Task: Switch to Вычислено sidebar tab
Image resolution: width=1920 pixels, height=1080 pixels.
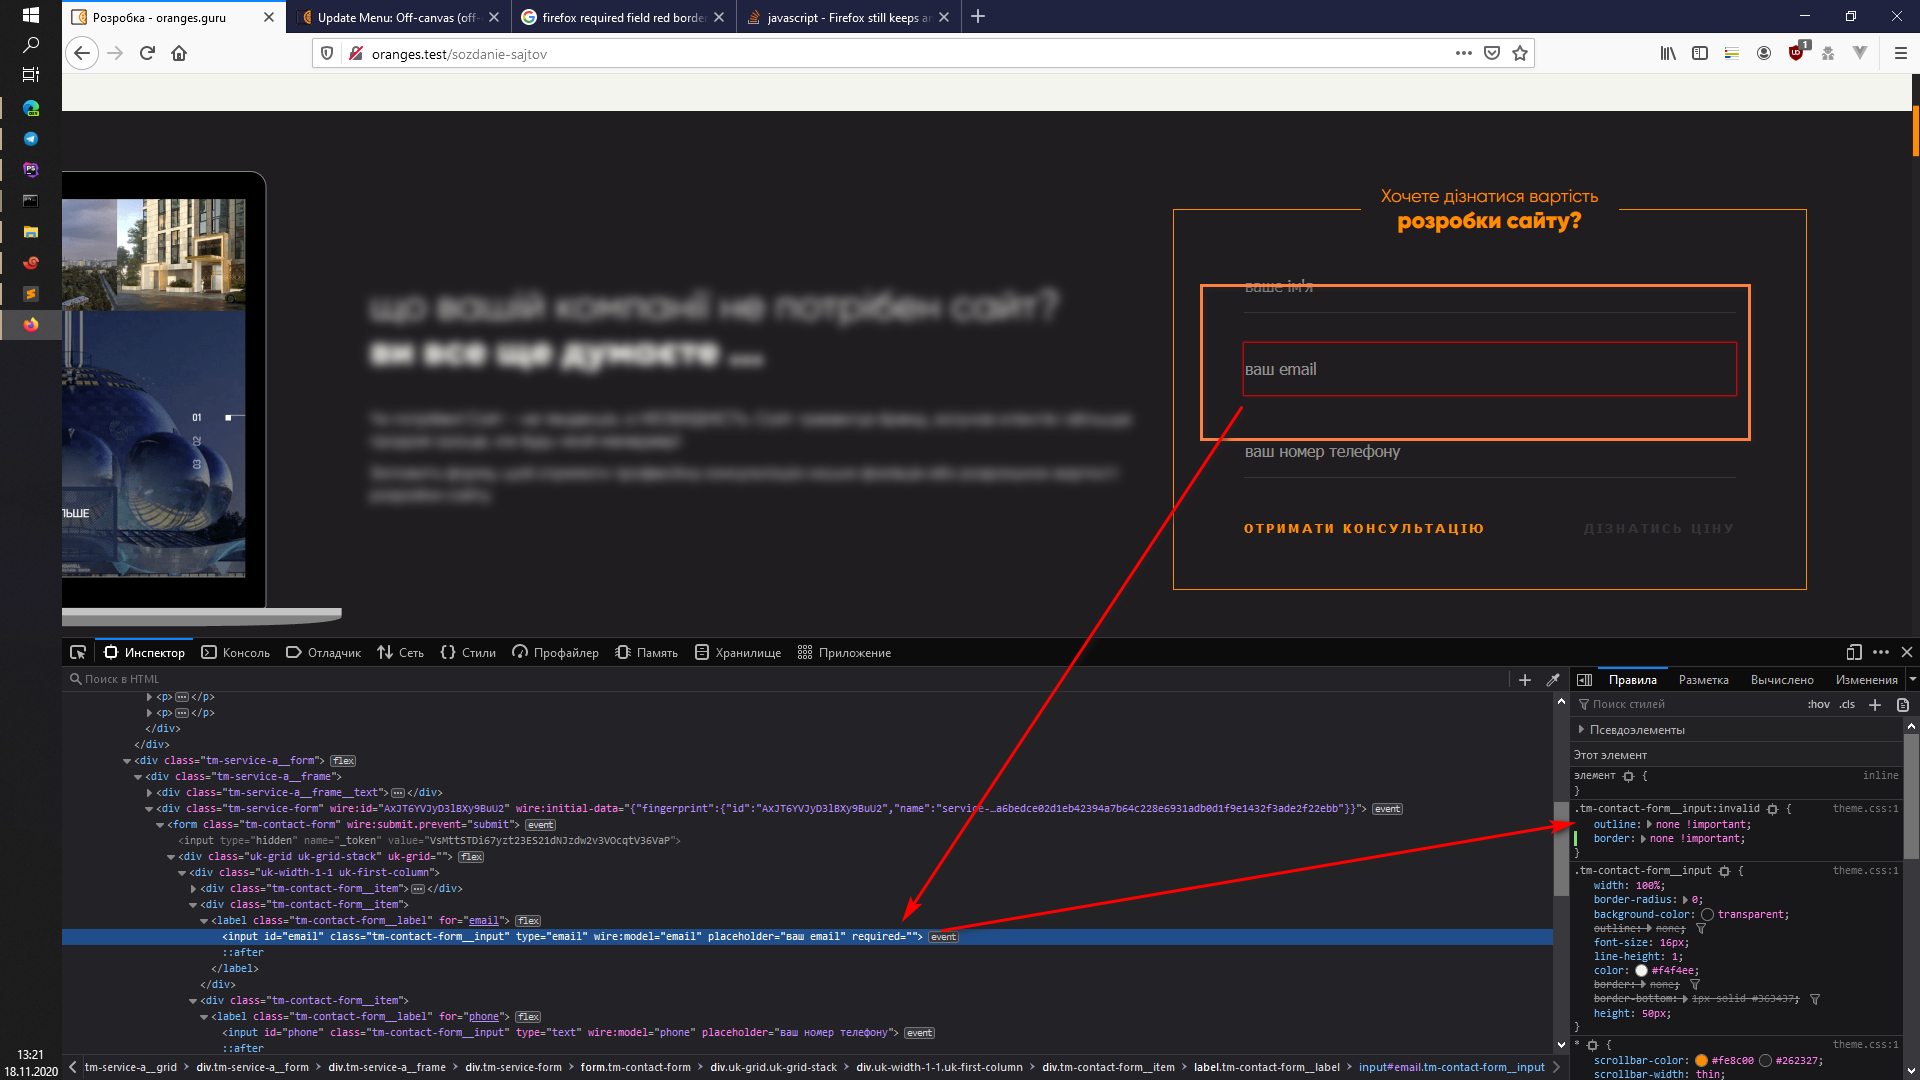Action: [x=1782, y=680]
